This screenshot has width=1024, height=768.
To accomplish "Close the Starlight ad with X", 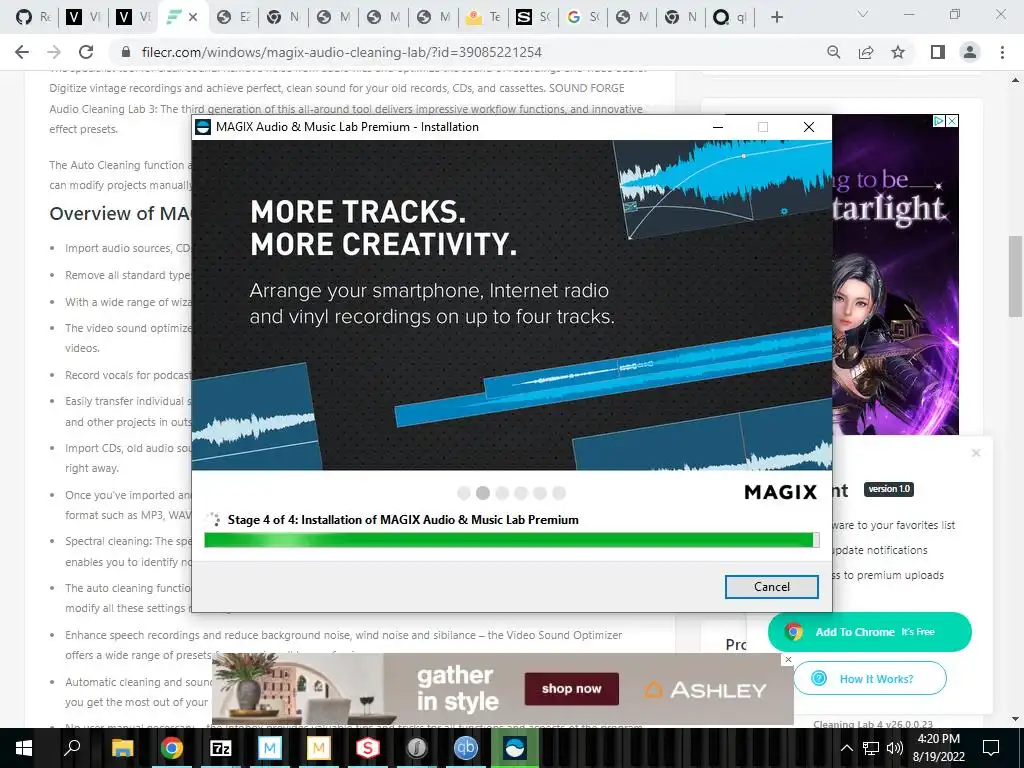I will pos(952,121).
